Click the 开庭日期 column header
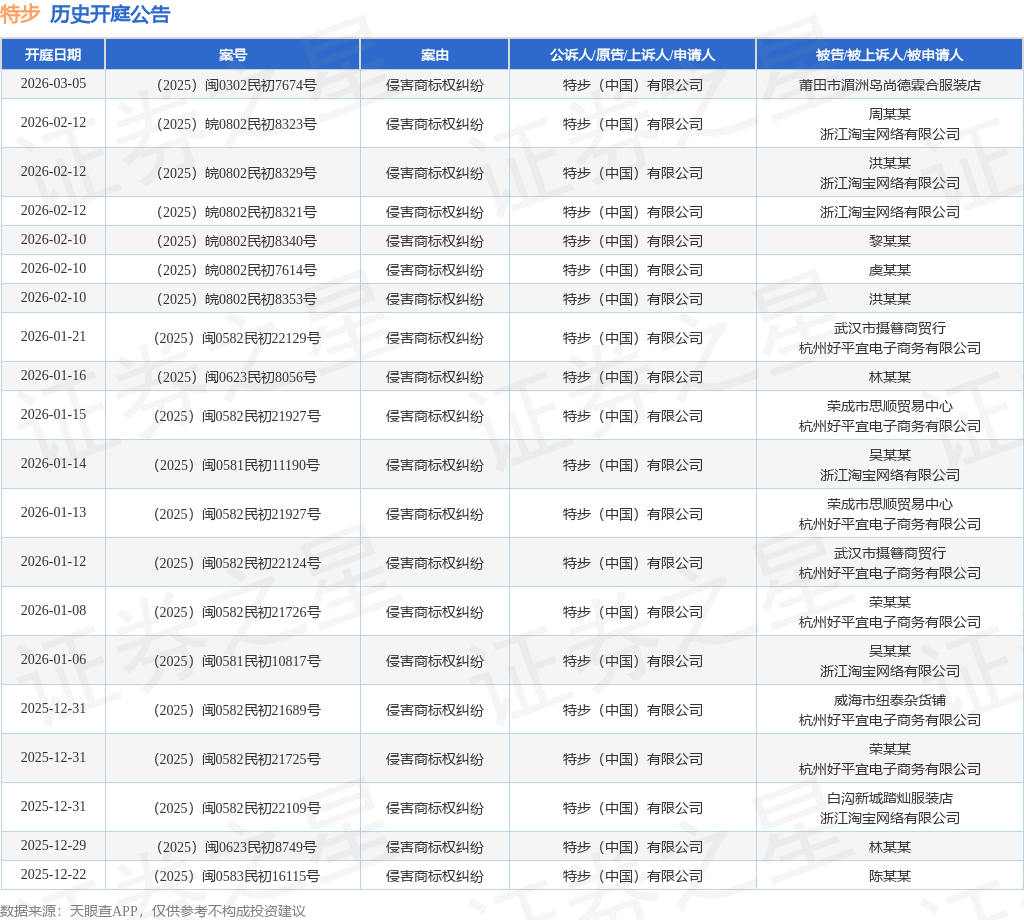 click(x=53, y=55)
